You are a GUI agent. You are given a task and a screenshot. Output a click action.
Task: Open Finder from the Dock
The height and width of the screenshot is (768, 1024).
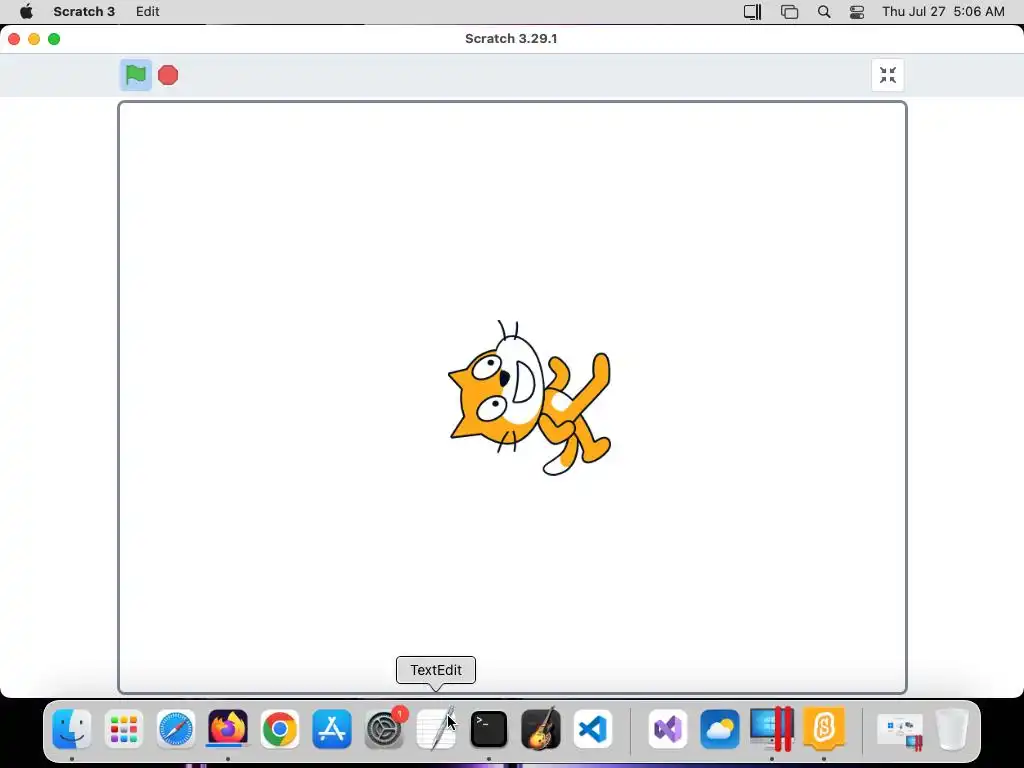pos(72,729)
